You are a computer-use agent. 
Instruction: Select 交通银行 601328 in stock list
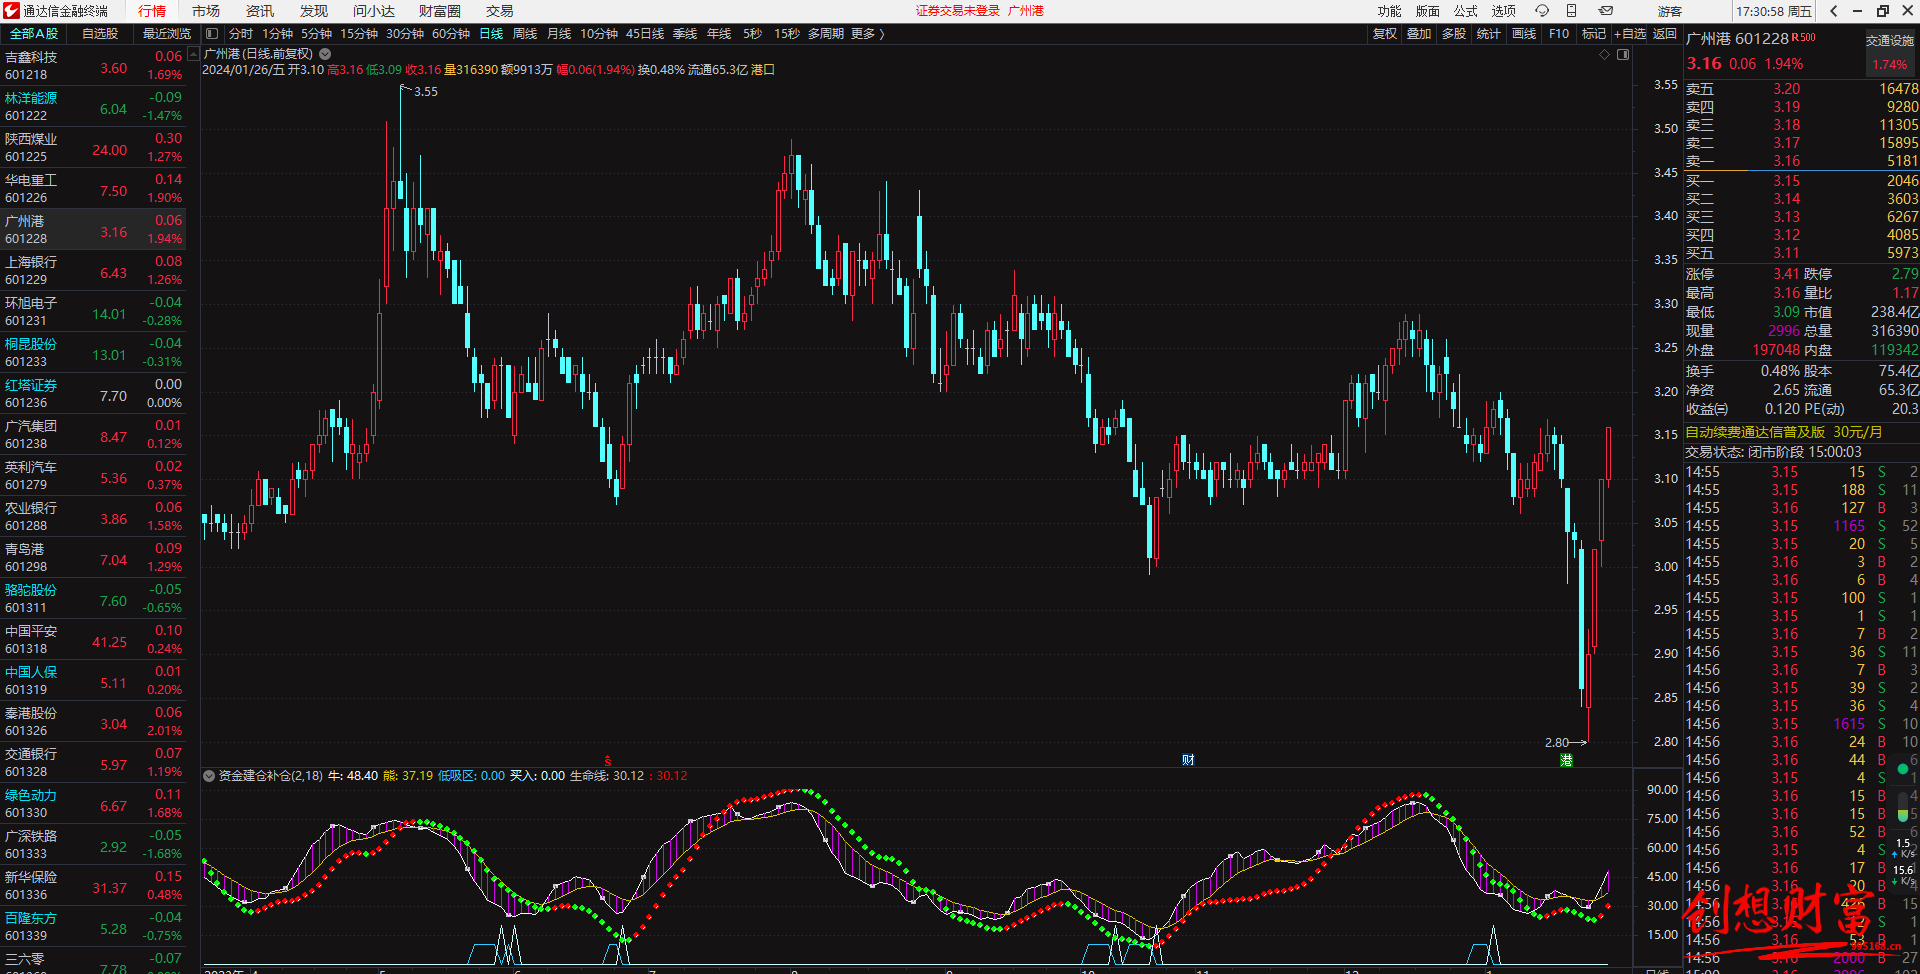click(93, 763)
